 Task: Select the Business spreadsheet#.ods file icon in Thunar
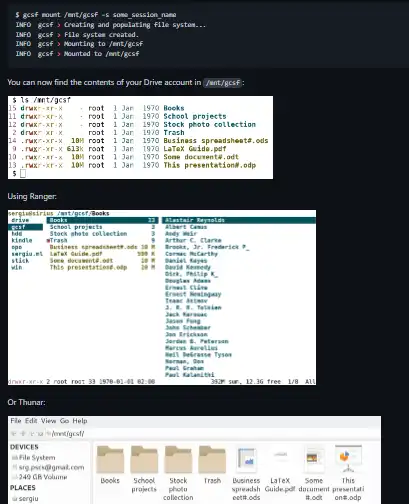point(246,460)
